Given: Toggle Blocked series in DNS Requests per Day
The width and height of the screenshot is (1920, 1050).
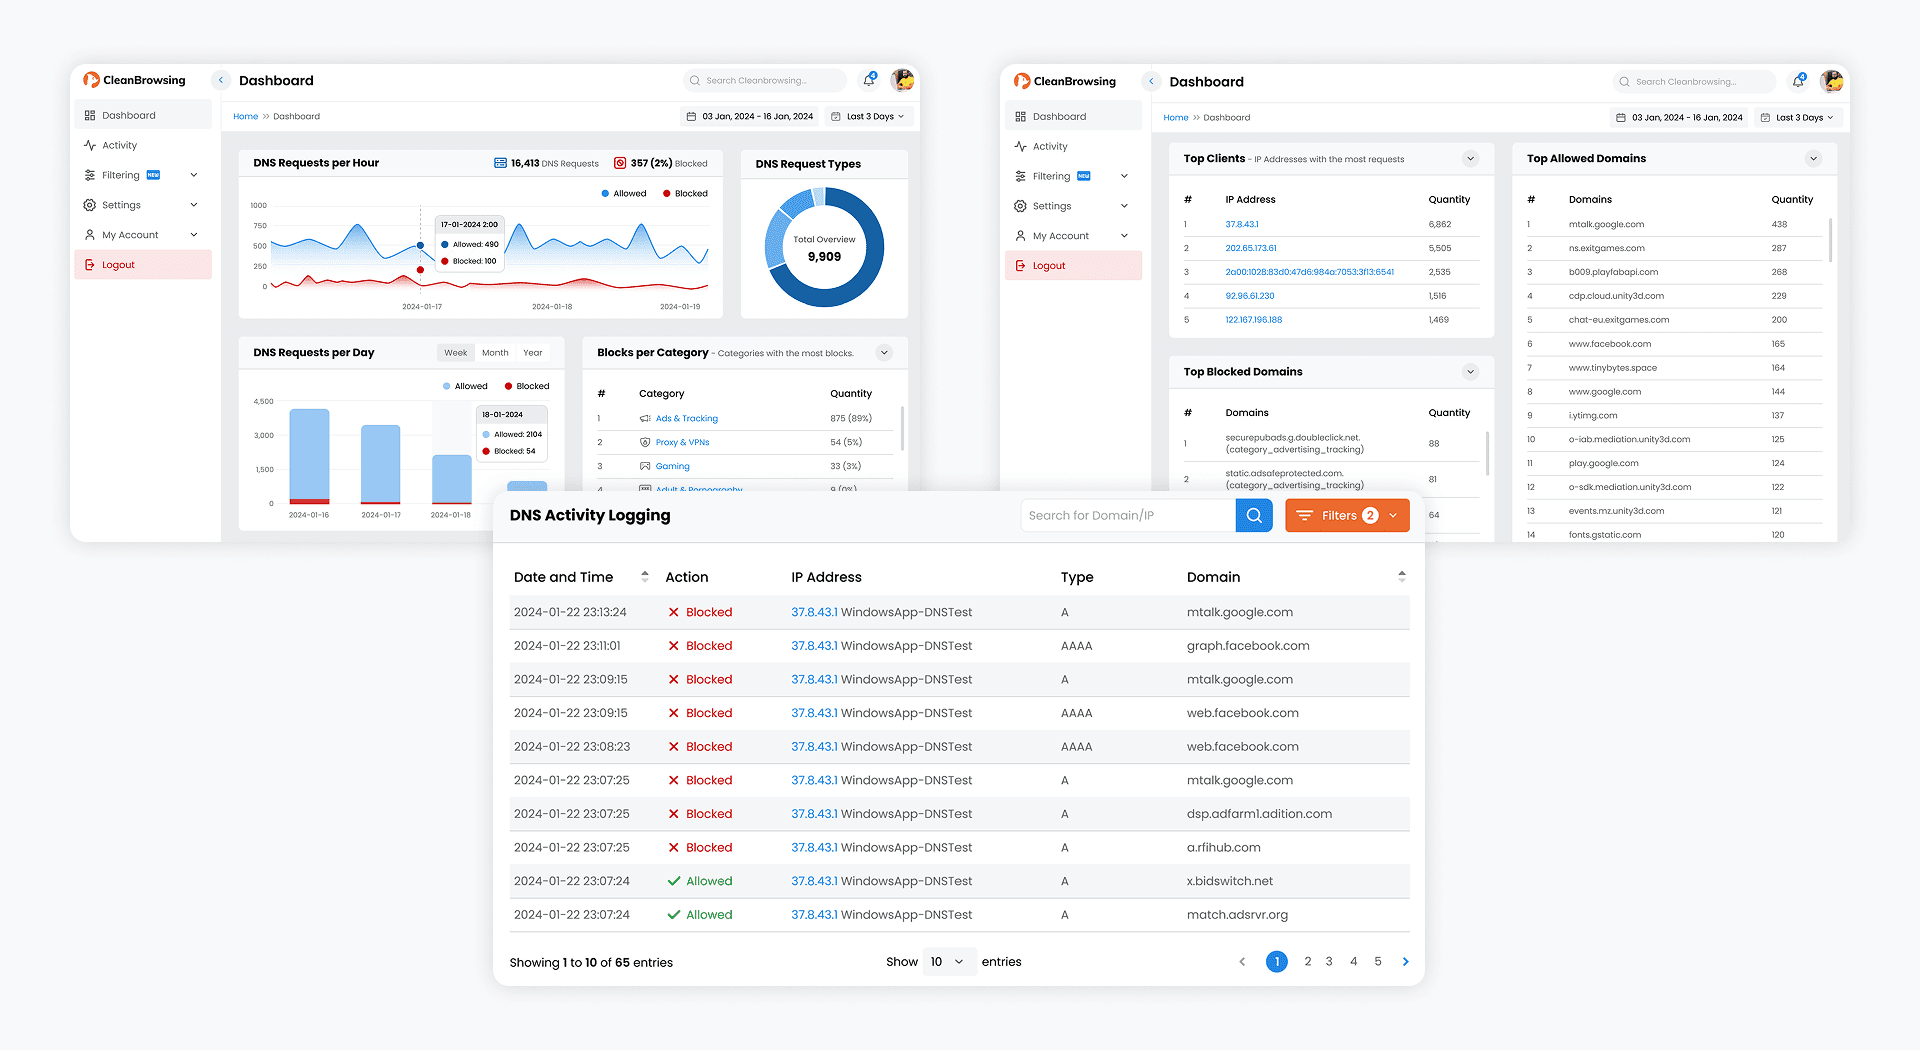Looking at the screenshot, I should click(x=526, y=386).
